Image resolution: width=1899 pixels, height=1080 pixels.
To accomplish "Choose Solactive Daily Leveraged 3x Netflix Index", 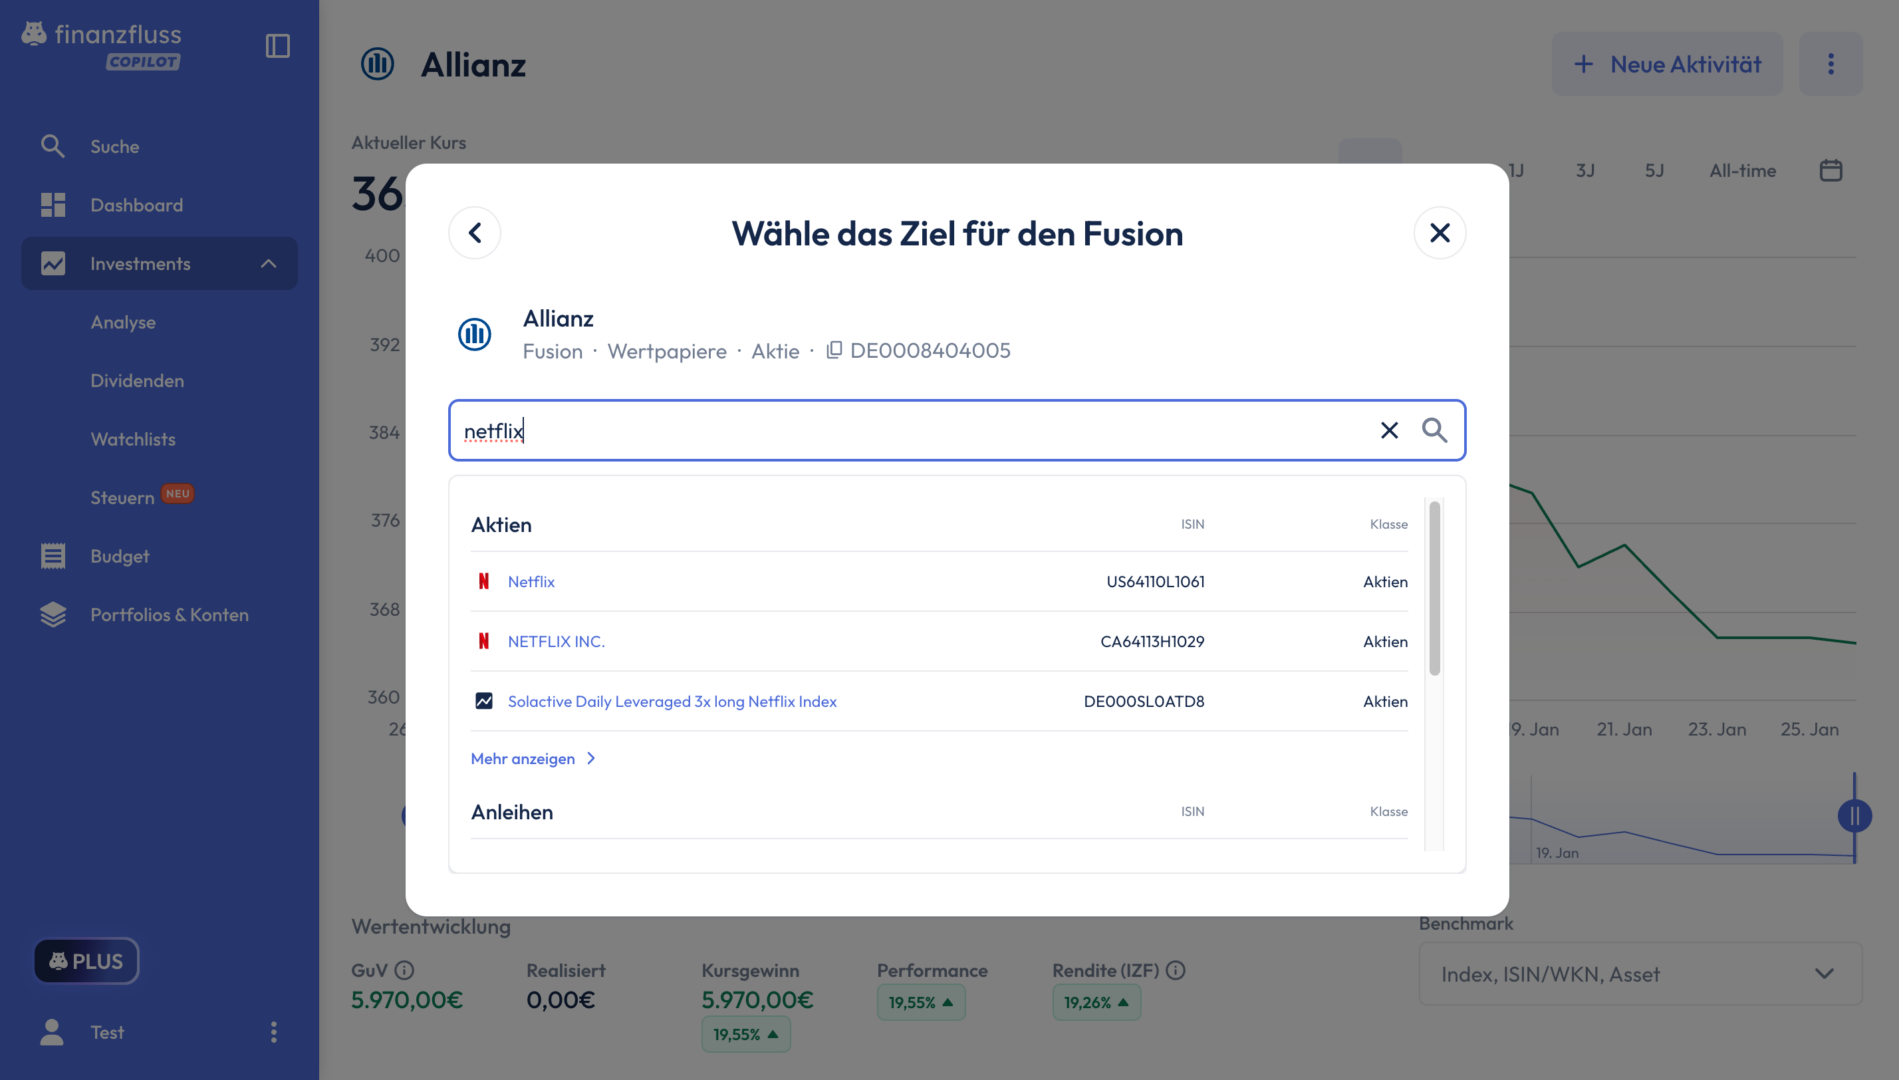I will pyautogui.click(x=672, y=702).
